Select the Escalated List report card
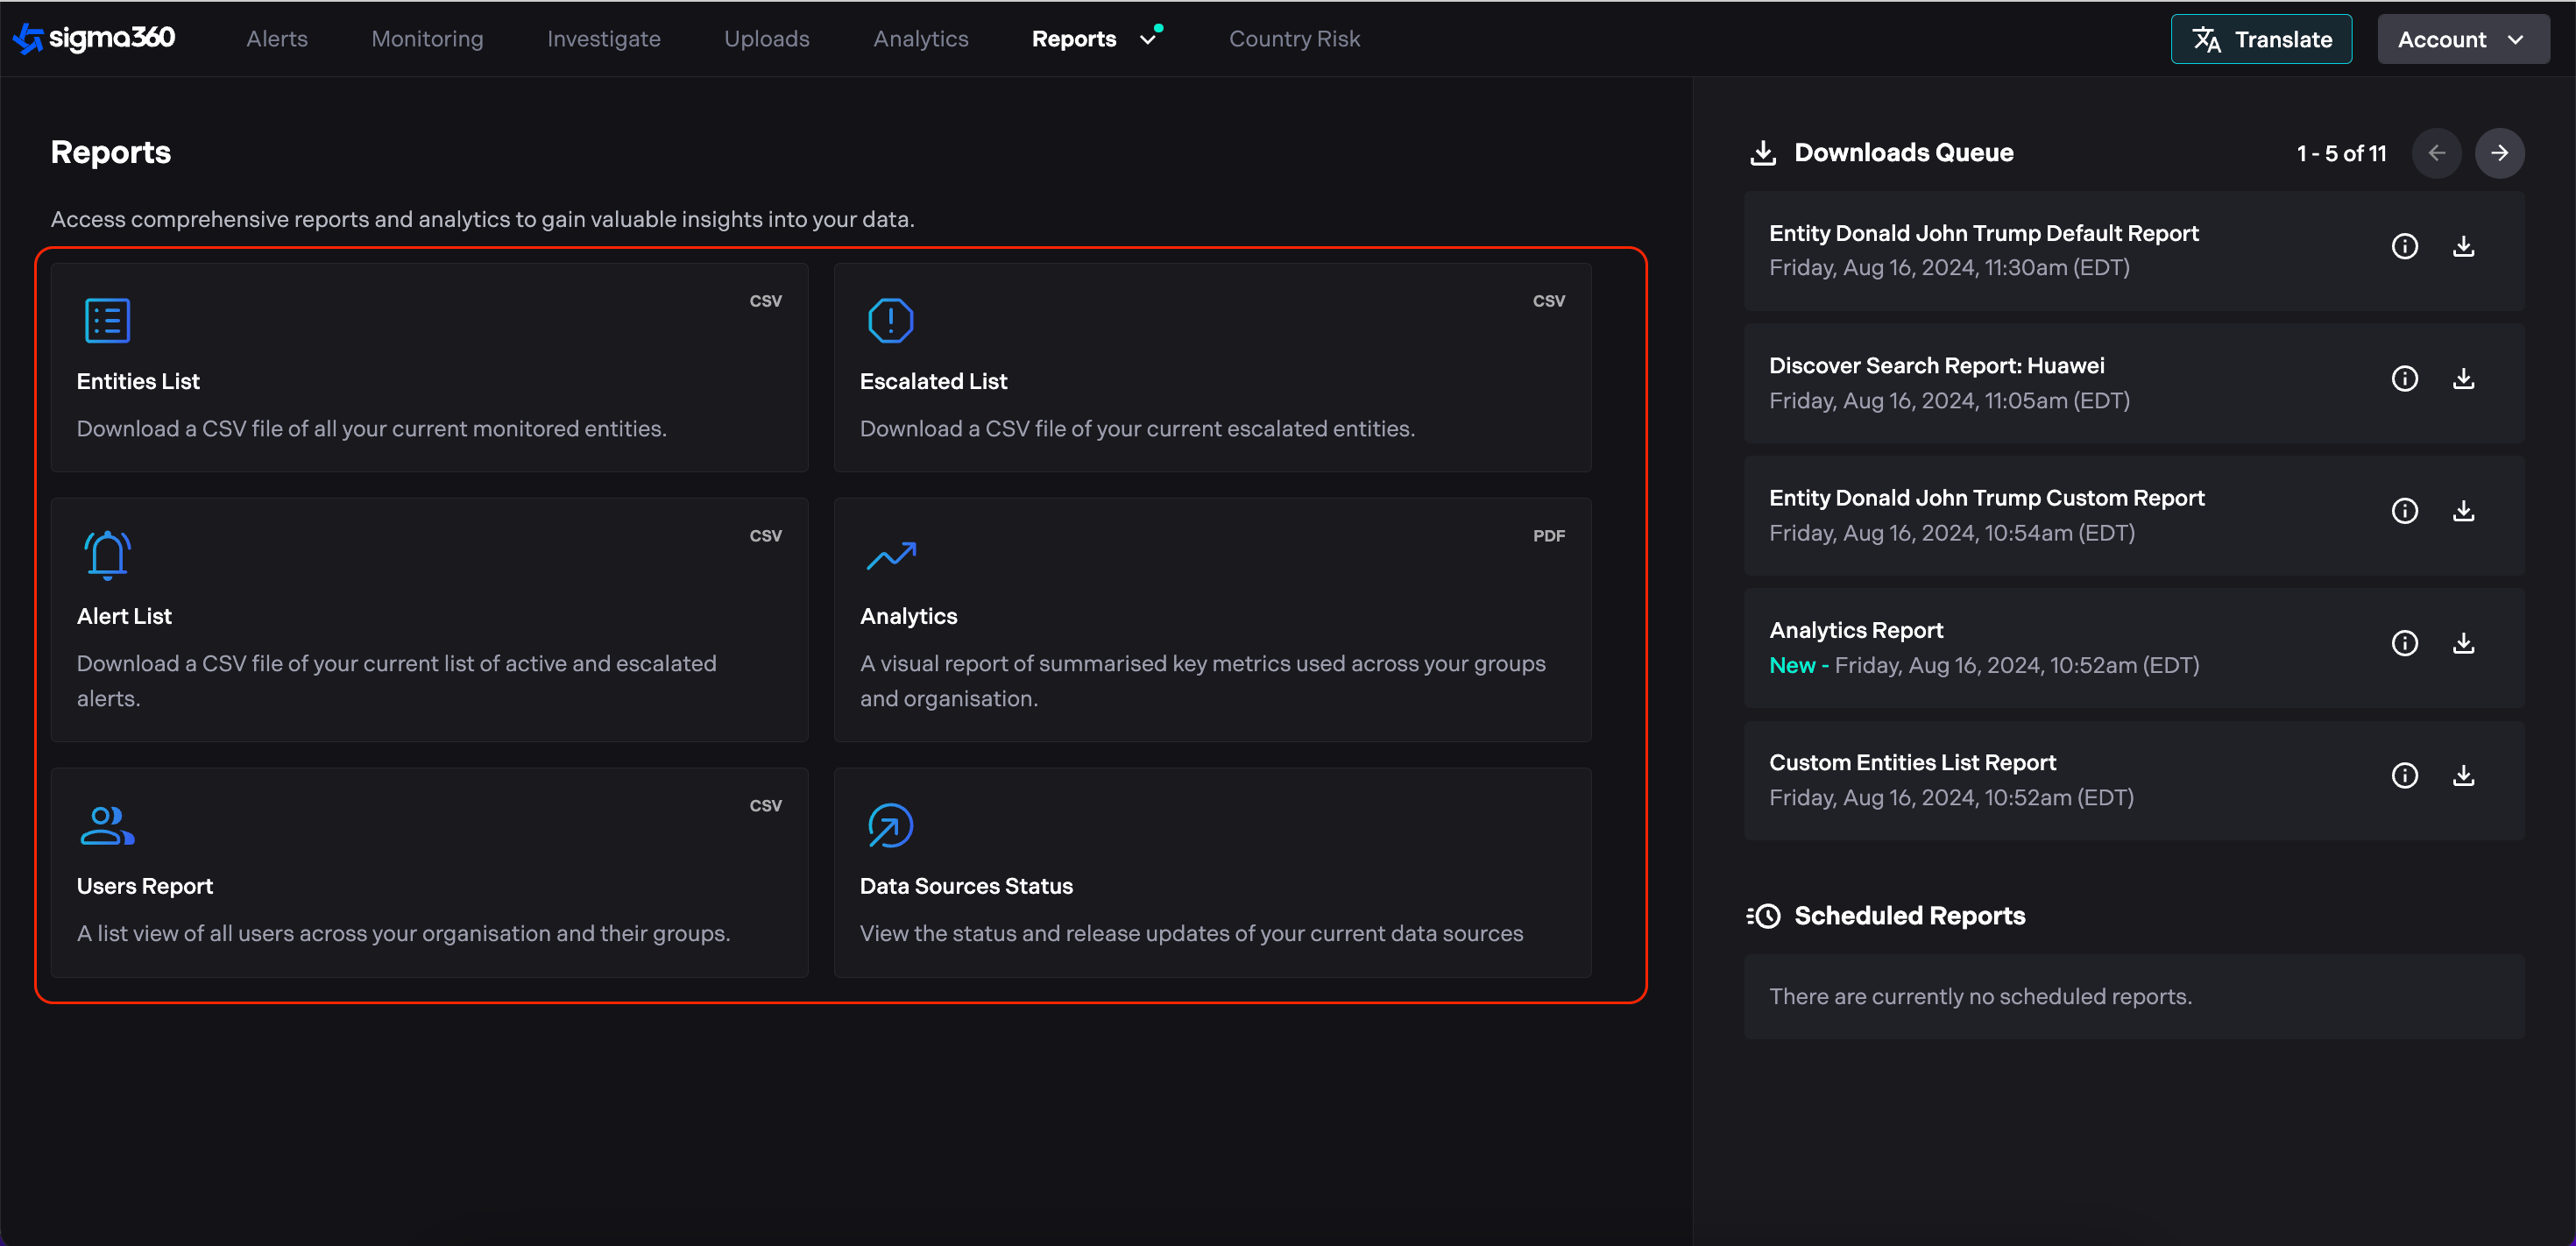The width and height of the screenshot is (2576, 1246). 1212,367
